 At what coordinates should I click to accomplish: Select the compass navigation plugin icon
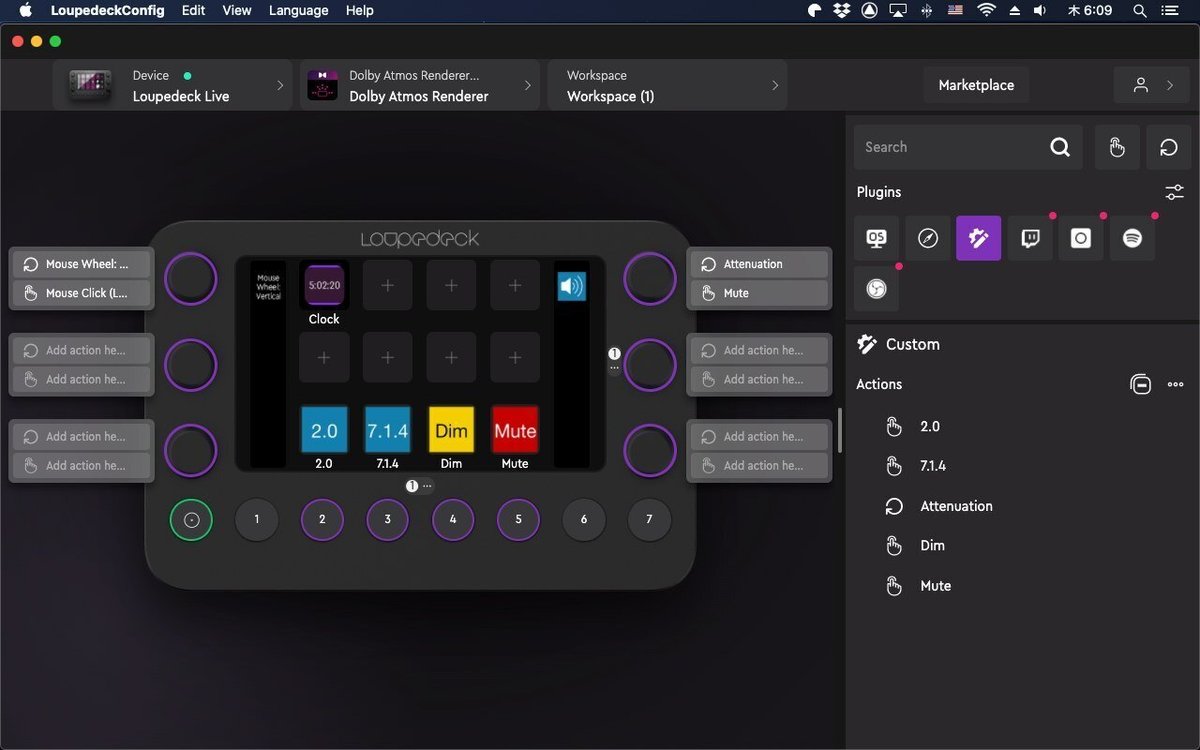928,238
